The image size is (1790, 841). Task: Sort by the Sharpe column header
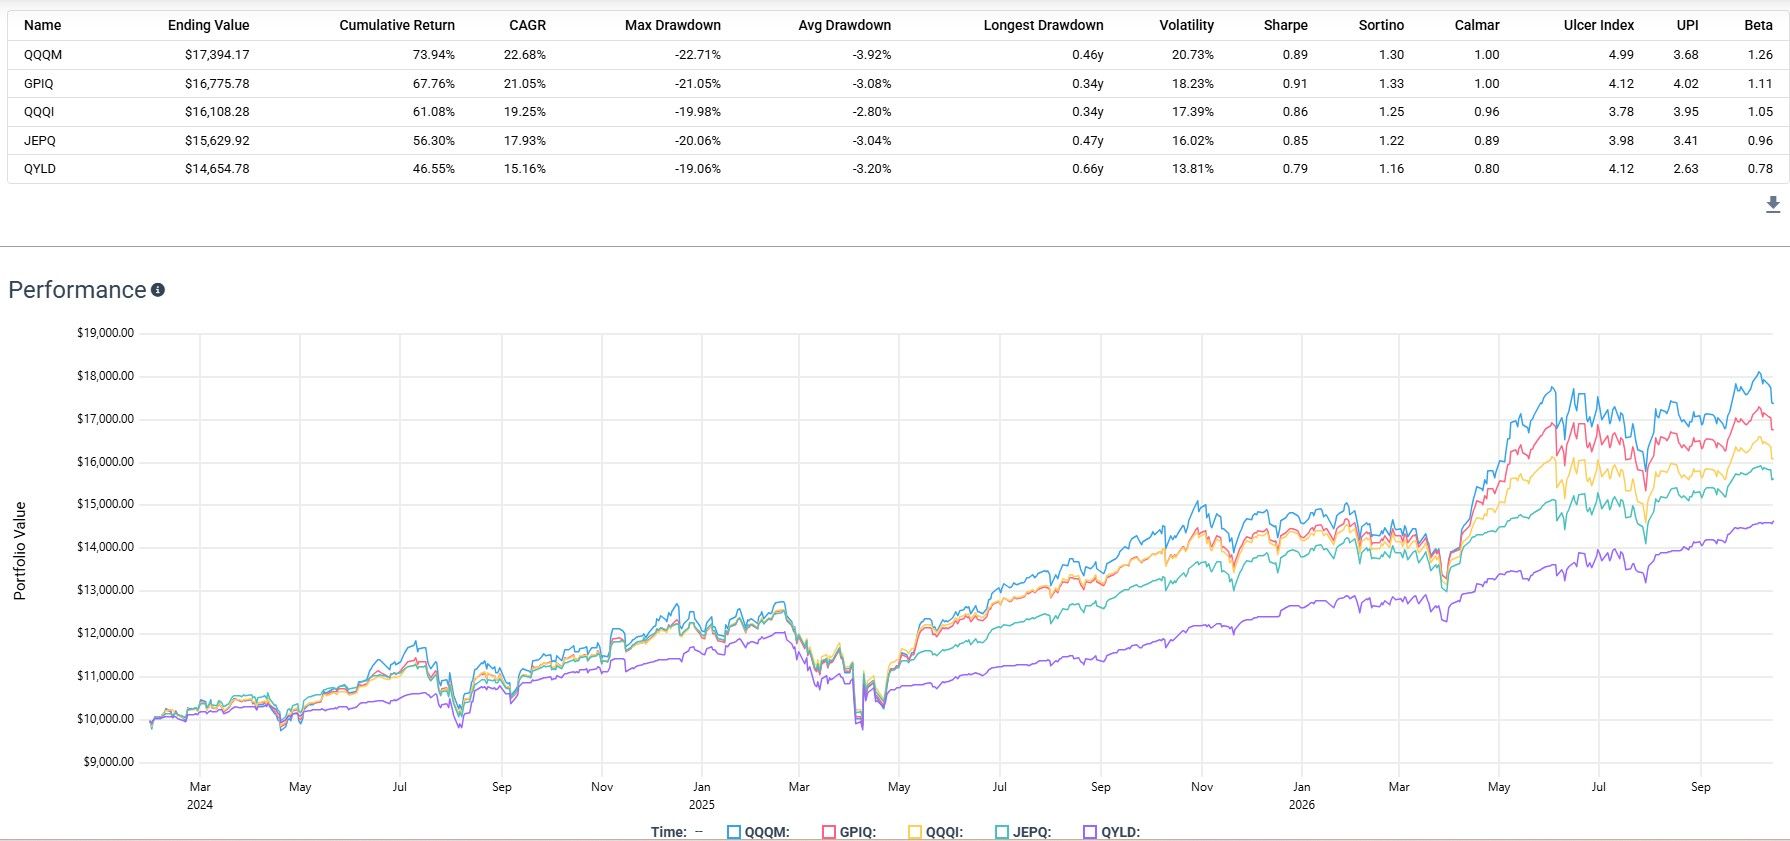coord(1286,25)
